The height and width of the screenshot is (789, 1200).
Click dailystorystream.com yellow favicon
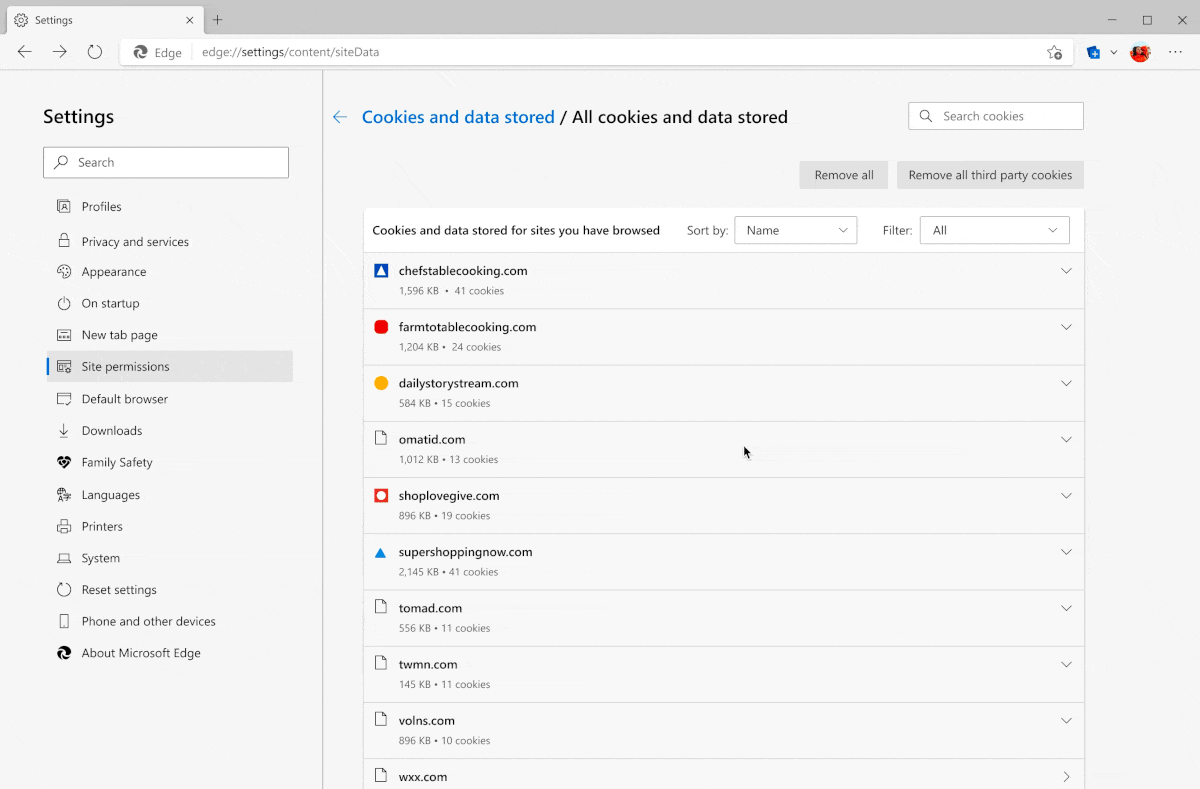click(x=381, y=383)
